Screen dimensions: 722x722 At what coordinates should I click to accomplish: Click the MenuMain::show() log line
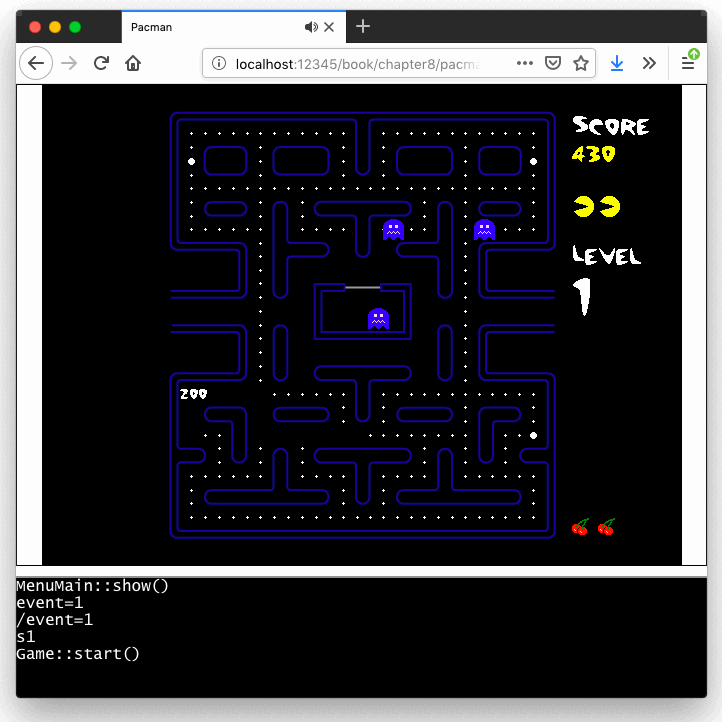pos(93,586)
